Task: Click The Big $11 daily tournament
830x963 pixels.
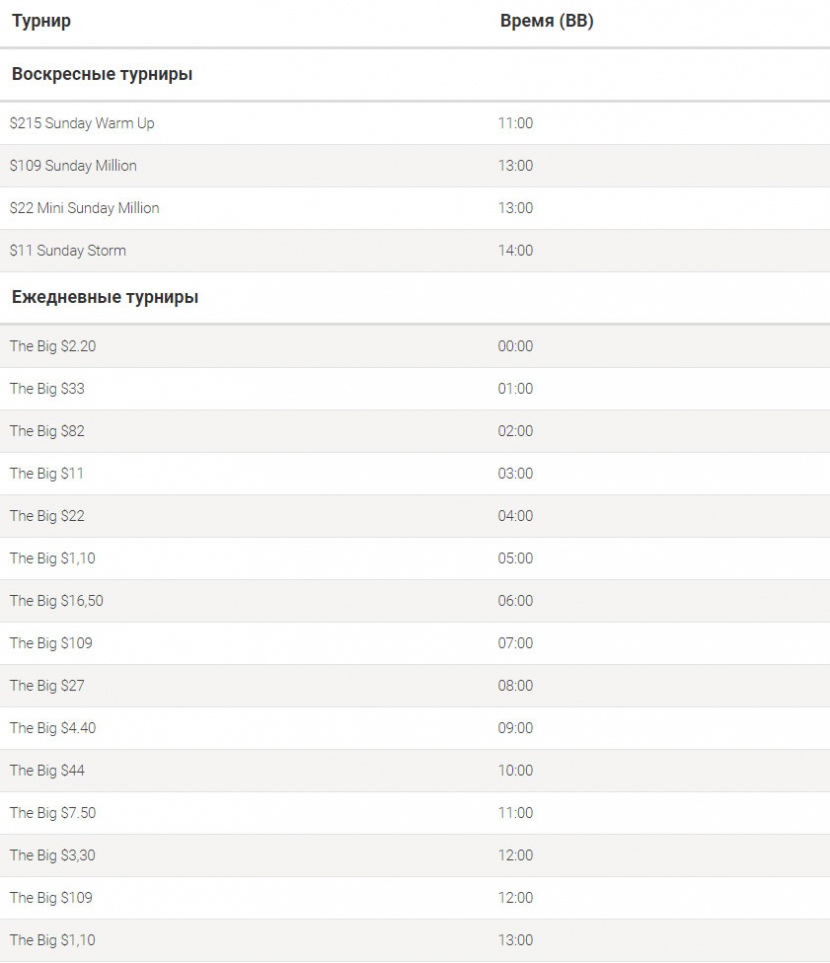Action: [47, 473]
